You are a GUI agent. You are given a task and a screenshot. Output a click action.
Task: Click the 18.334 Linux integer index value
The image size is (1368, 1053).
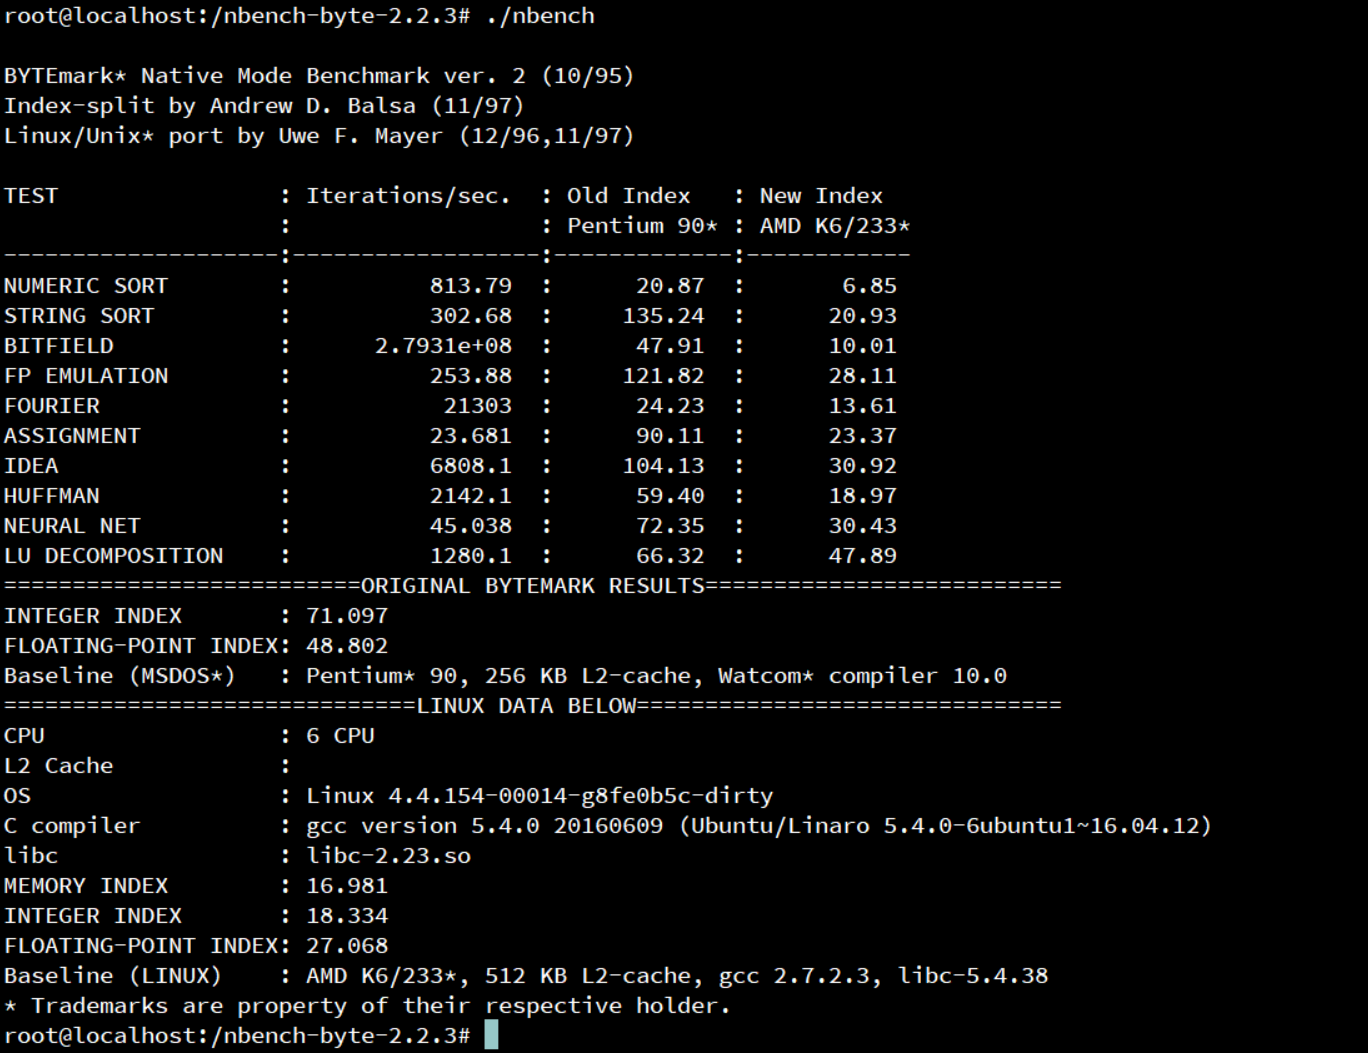click(x=347, y=916)
